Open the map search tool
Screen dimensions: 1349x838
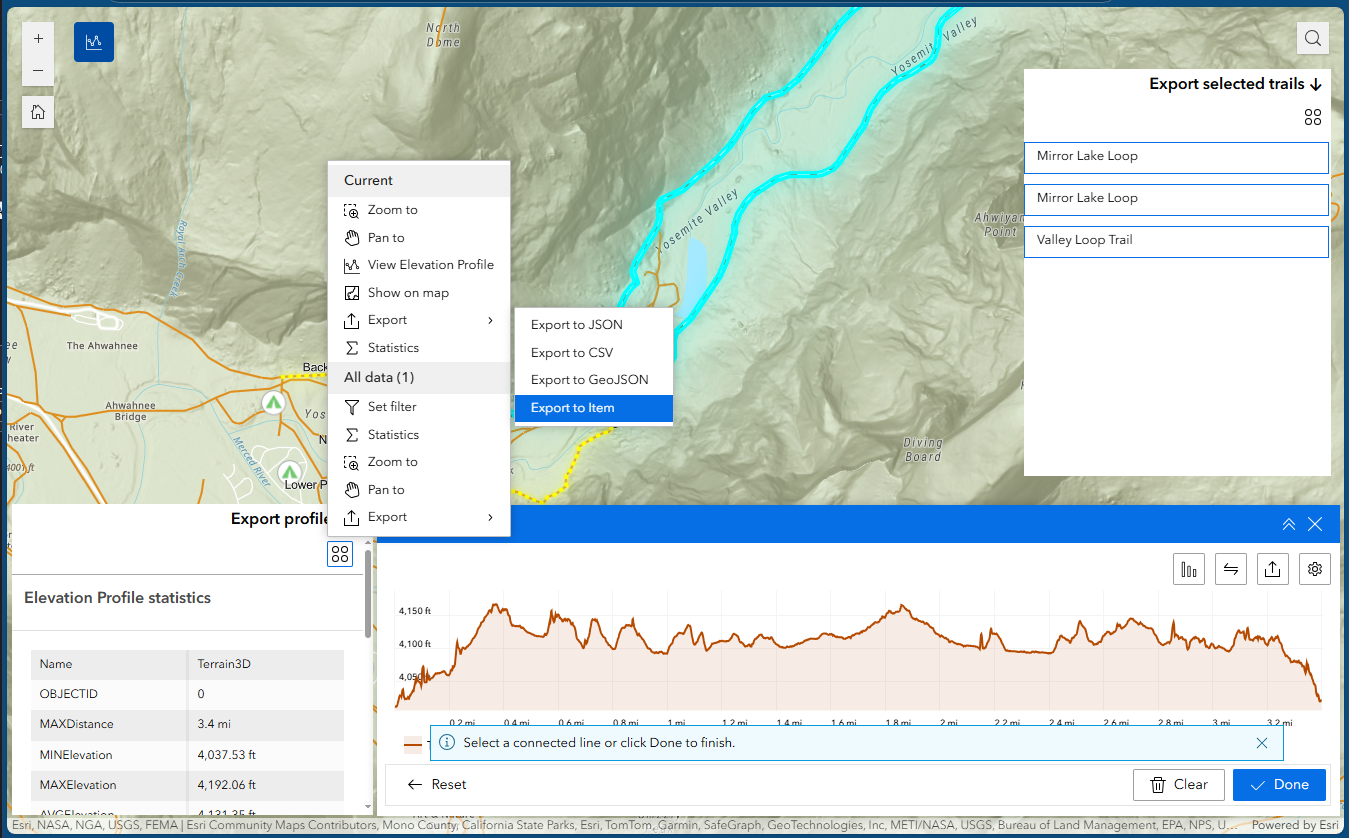(1312, 38)
